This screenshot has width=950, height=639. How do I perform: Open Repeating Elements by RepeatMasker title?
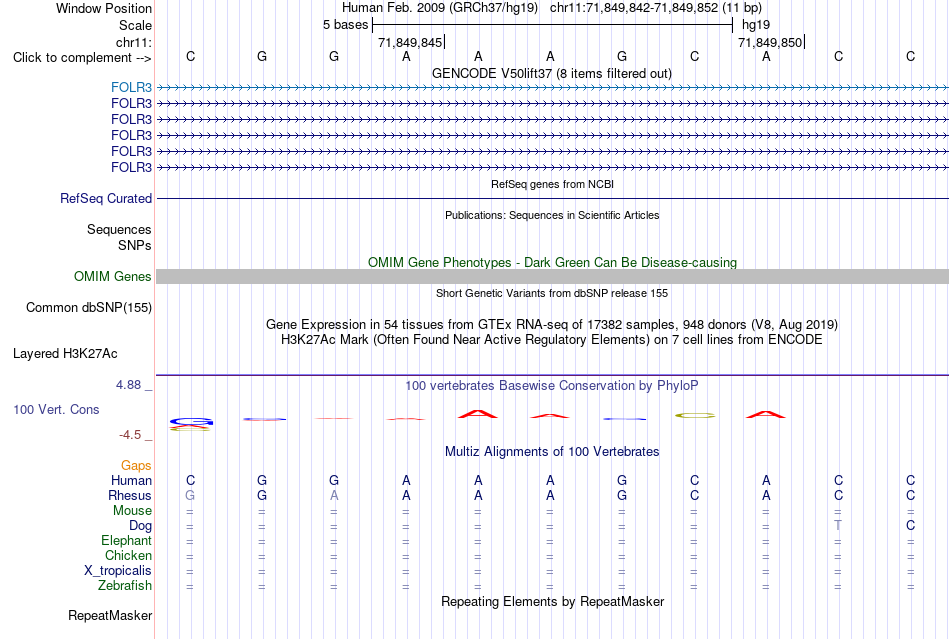click(x=552, y=602)
